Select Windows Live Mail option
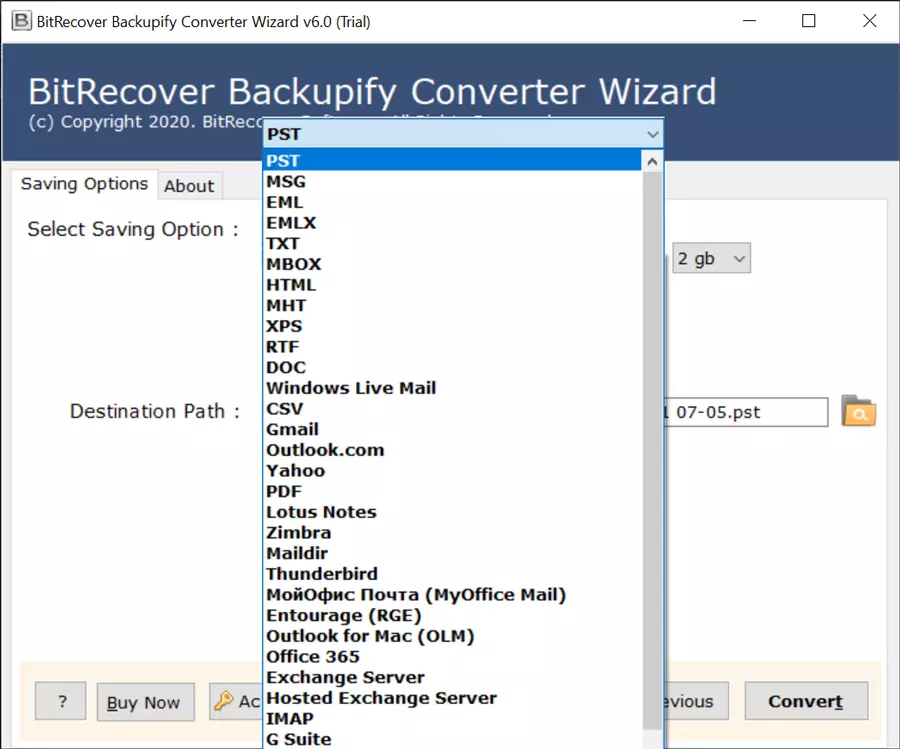Image resolution: width=900 pixels, height=749 pixels. [x=452, y=388]
